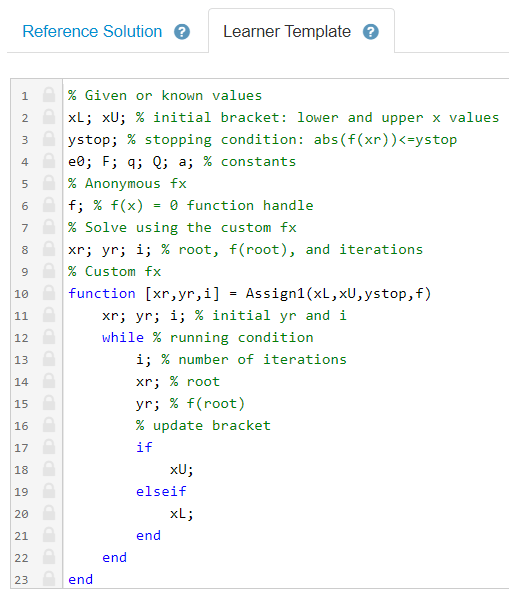Click '% number of iterations' comment
The width and height of the screenshot is (509, 595).
point(254,359)
